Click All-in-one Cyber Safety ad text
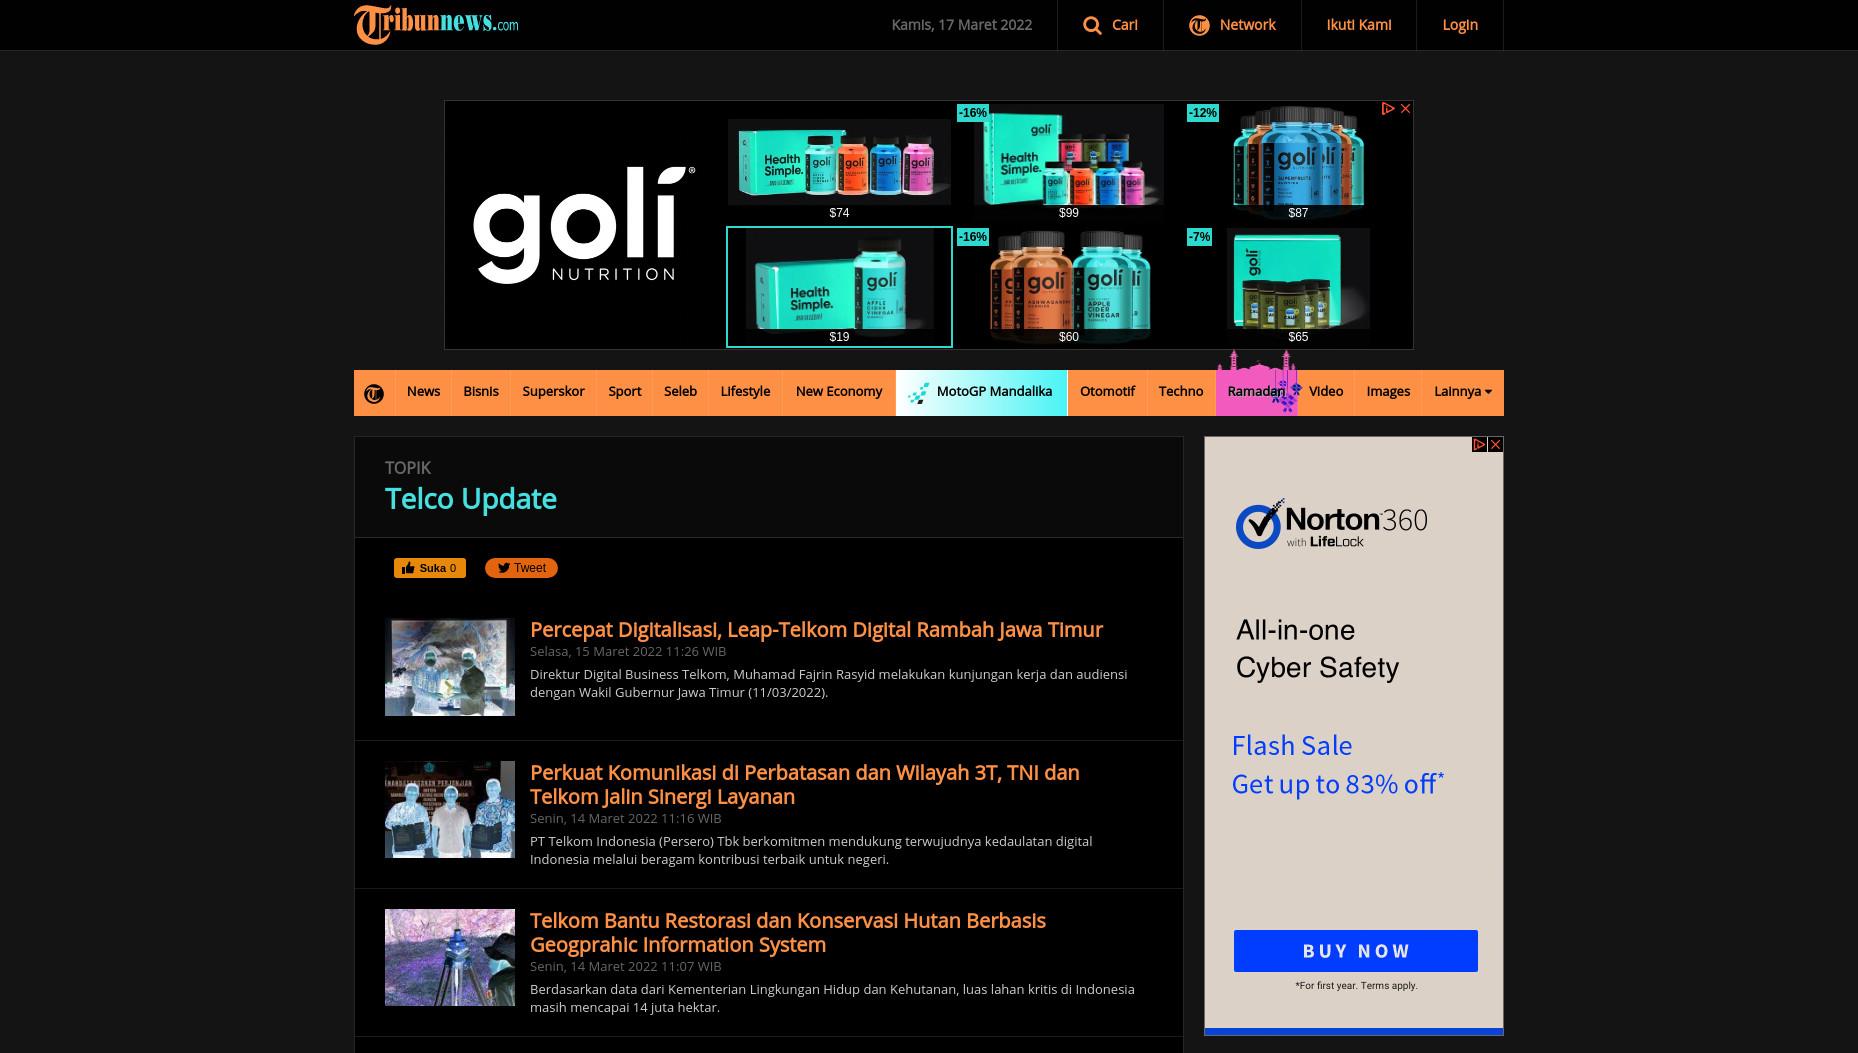 tap(1317, 649)
